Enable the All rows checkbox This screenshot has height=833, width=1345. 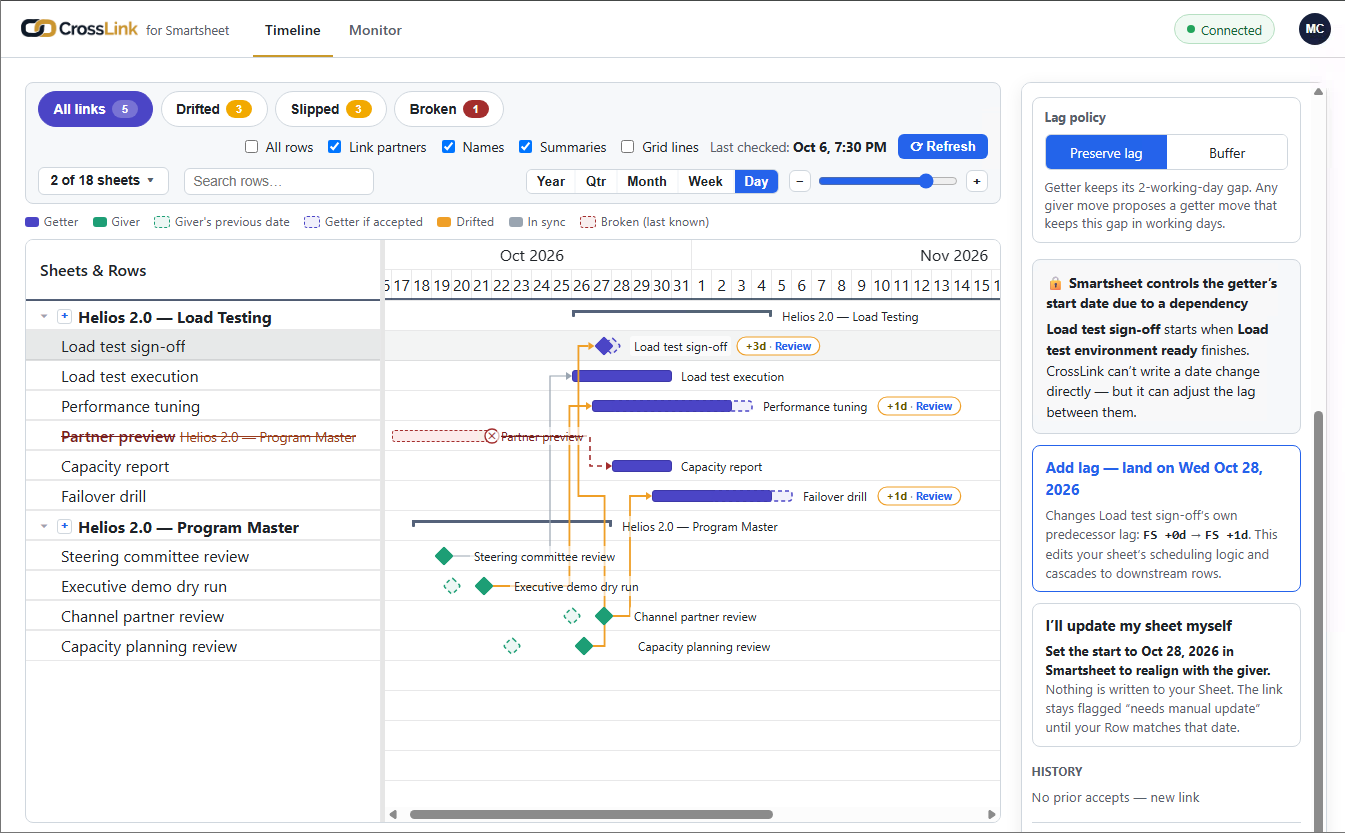point(252,147)
